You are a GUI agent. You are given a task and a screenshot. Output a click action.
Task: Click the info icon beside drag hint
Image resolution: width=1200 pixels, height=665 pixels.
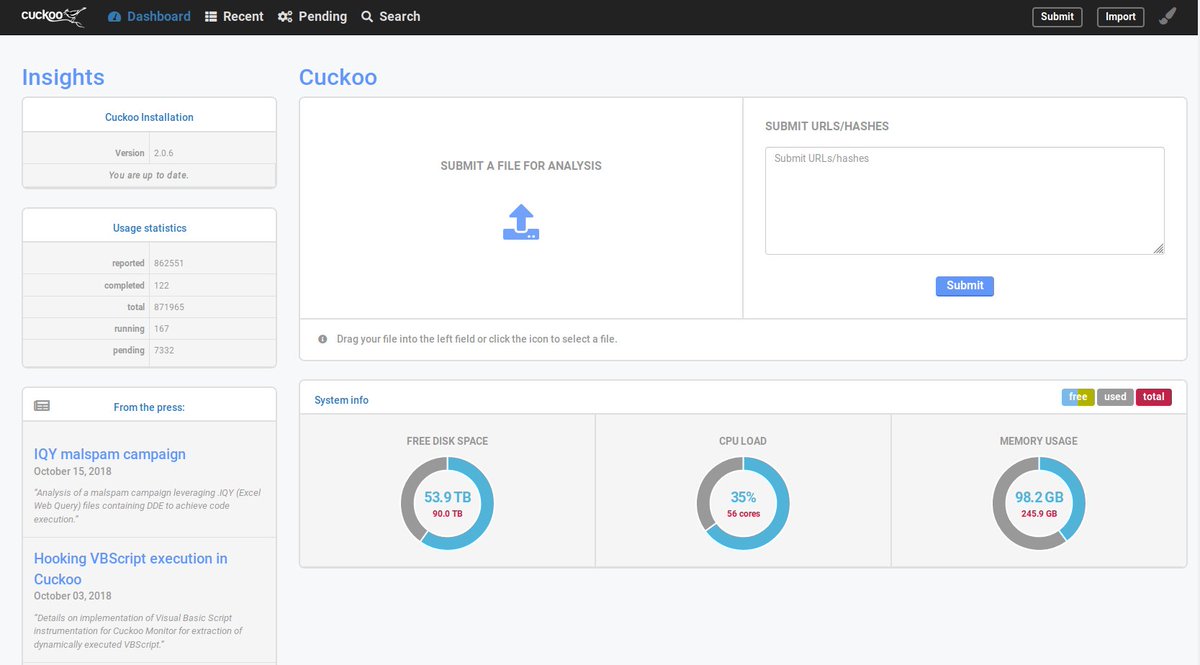click(x=323, y=339)
